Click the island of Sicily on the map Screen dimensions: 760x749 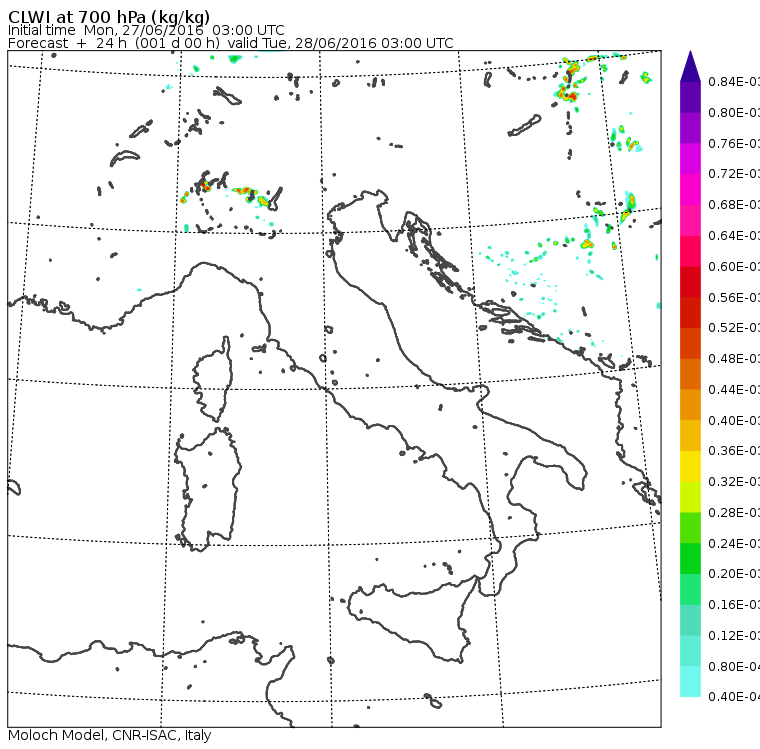click(412, 621)
